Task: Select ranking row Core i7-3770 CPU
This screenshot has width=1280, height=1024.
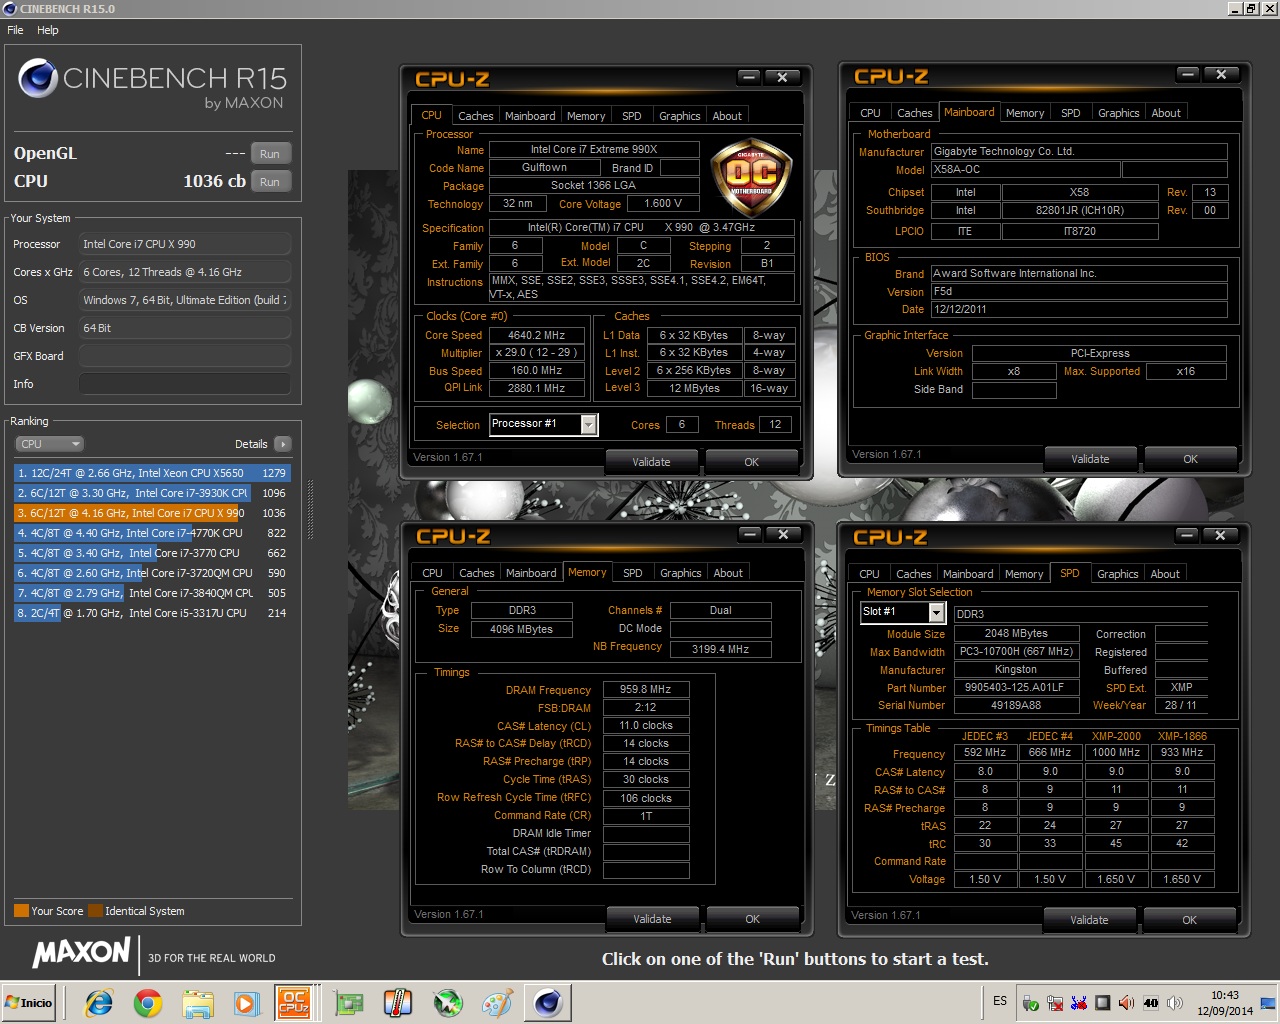Action: 152,553
